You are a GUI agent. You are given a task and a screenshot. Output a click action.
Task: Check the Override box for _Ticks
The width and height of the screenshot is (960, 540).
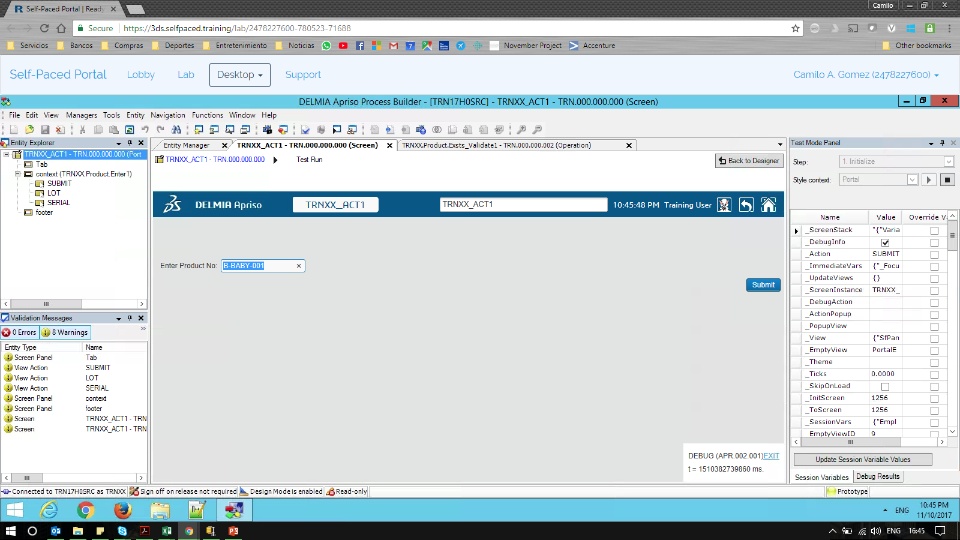pyautogui.click(x=934, y=375)
